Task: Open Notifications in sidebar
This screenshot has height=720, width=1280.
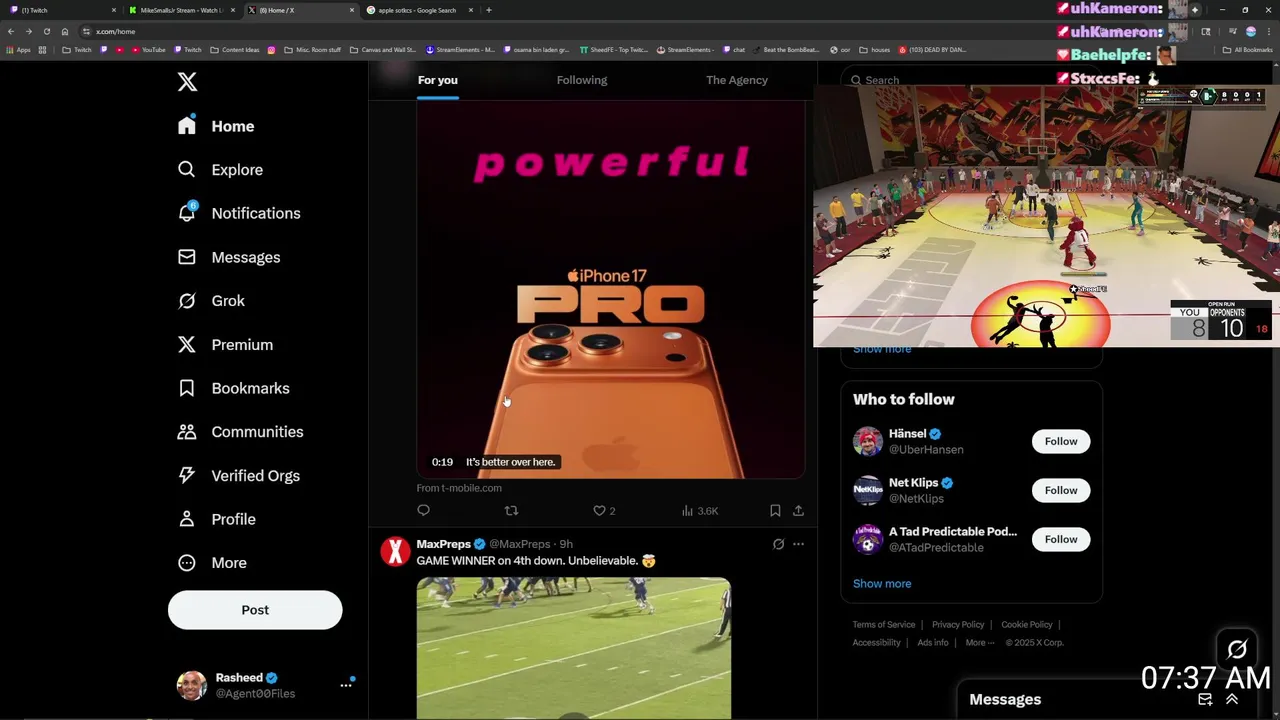Action: point(238,213)
